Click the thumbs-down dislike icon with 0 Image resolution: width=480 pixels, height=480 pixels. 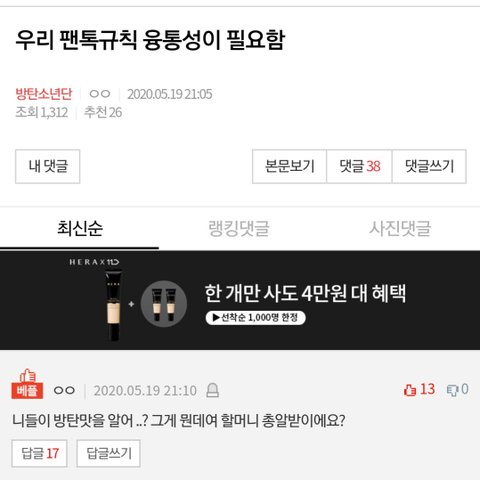coord(453,390)
